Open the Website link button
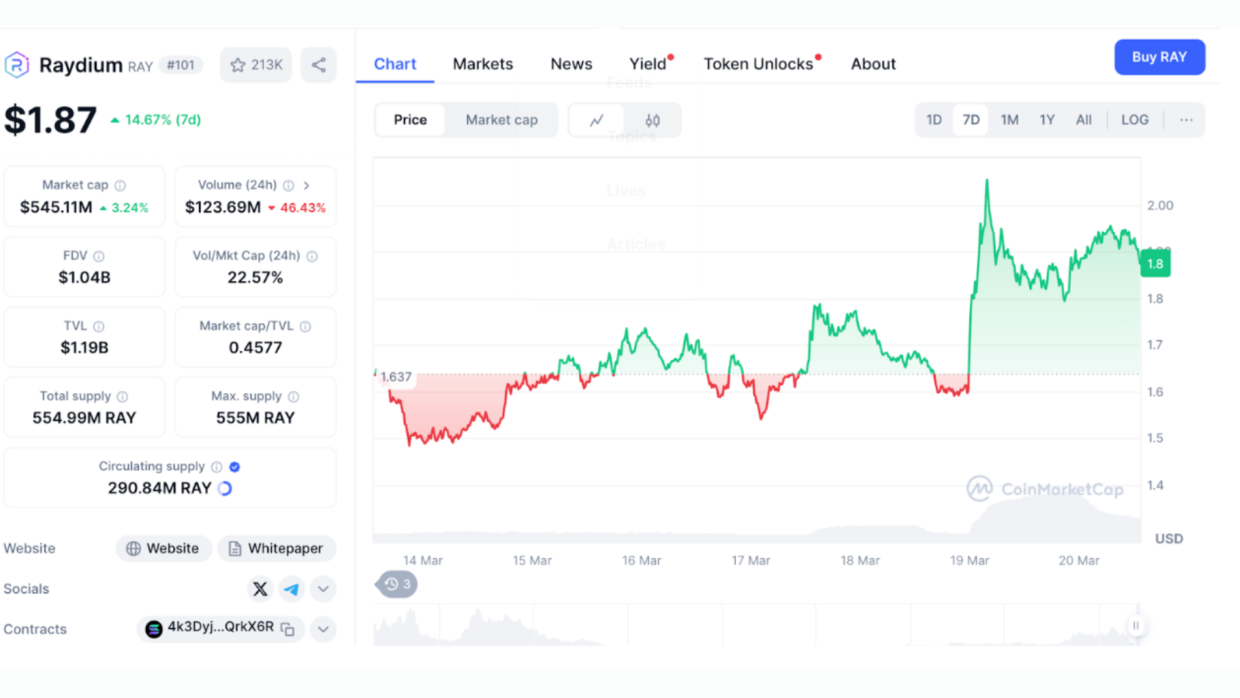The width and height of the screenshot is (1240, 698). tap(164, 548)
